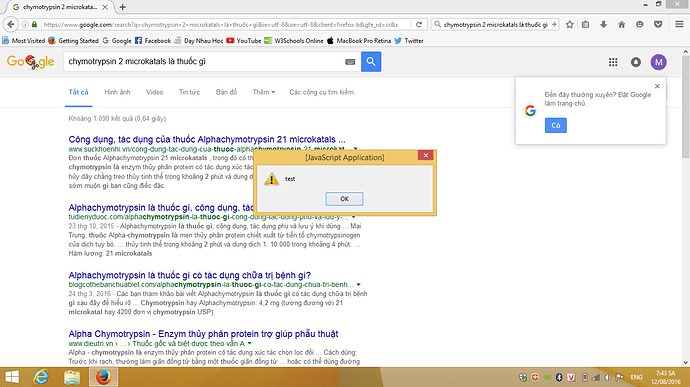Open Internet Explorer from the taskbar

41,377
